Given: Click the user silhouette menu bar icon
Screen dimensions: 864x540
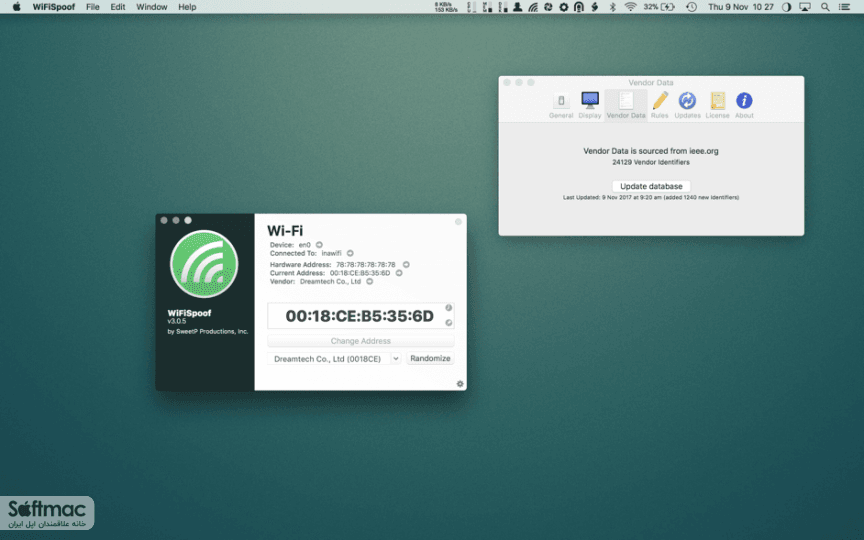Looking at the screenshot, I should (517, 7).
